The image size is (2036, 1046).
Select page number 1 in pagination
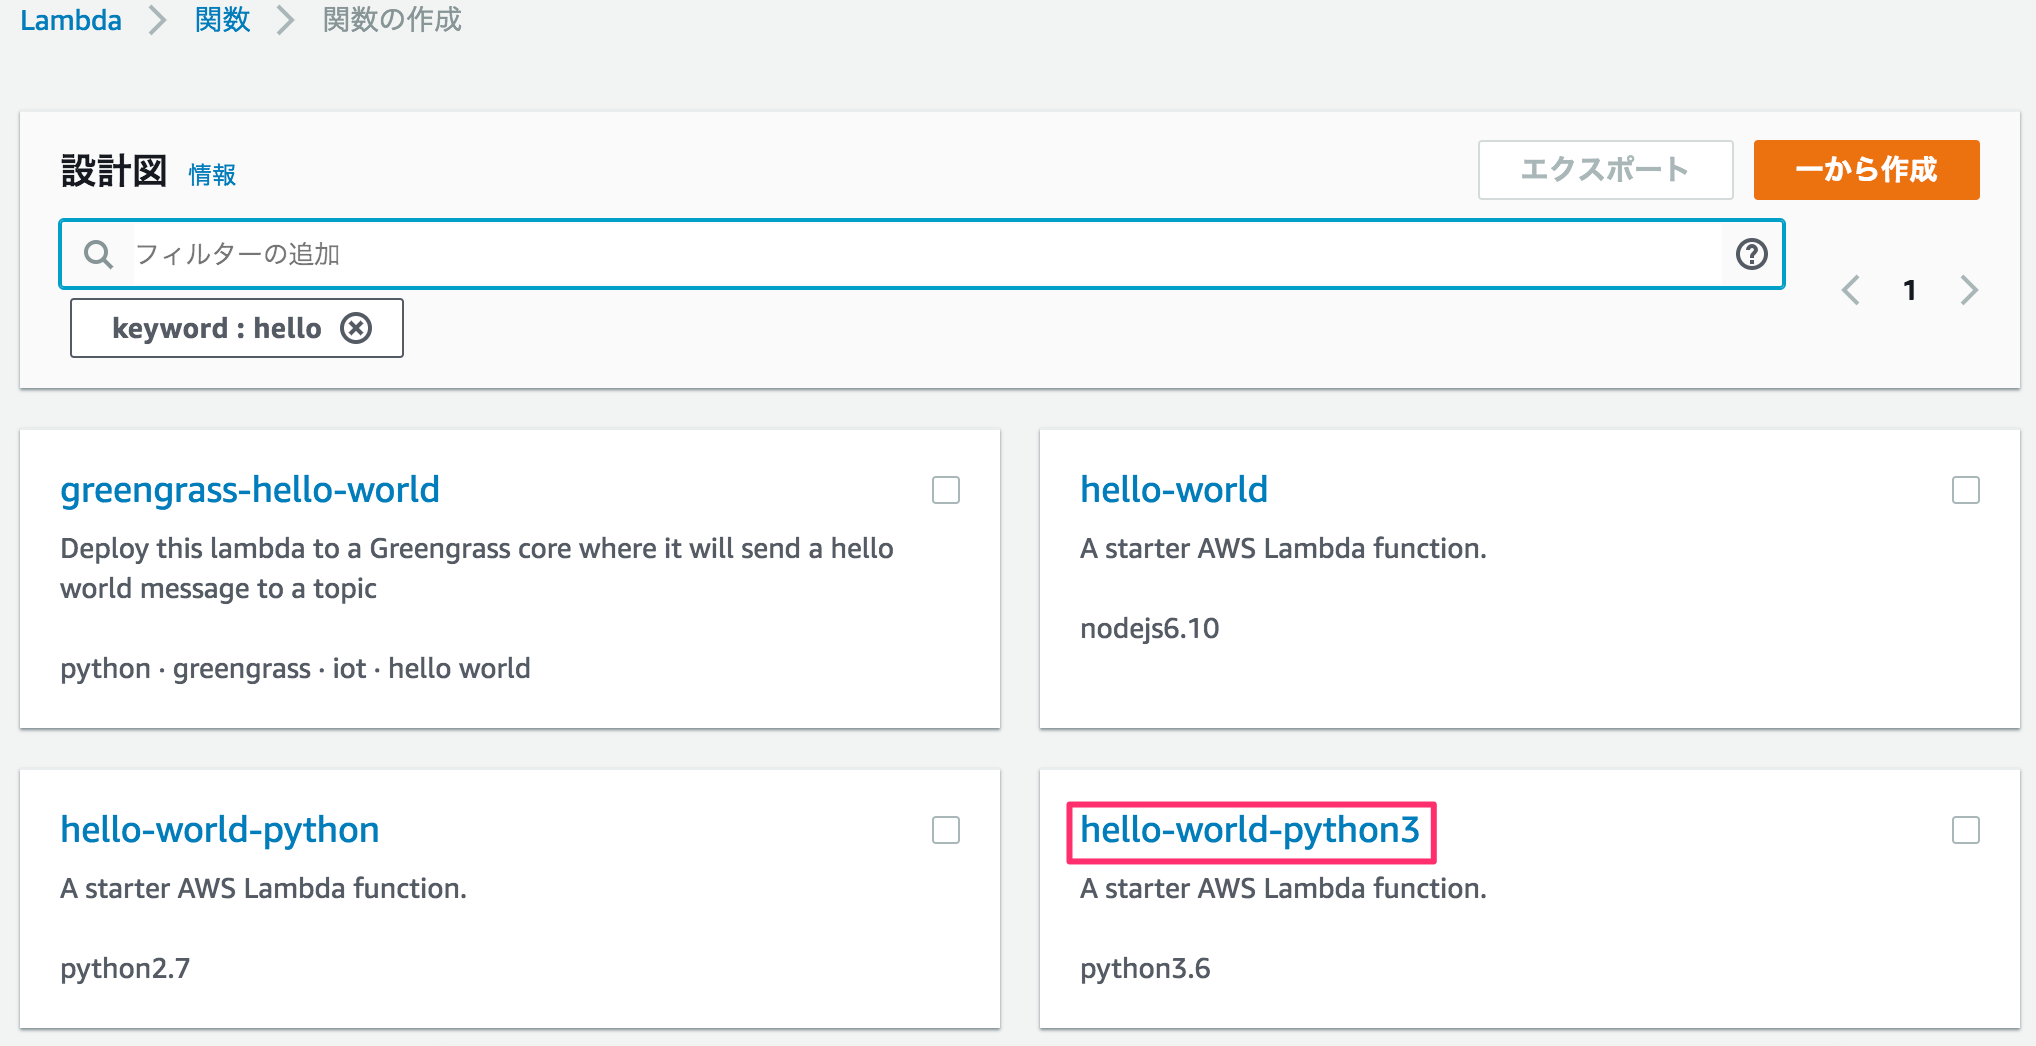click(x=1910, y=290)
